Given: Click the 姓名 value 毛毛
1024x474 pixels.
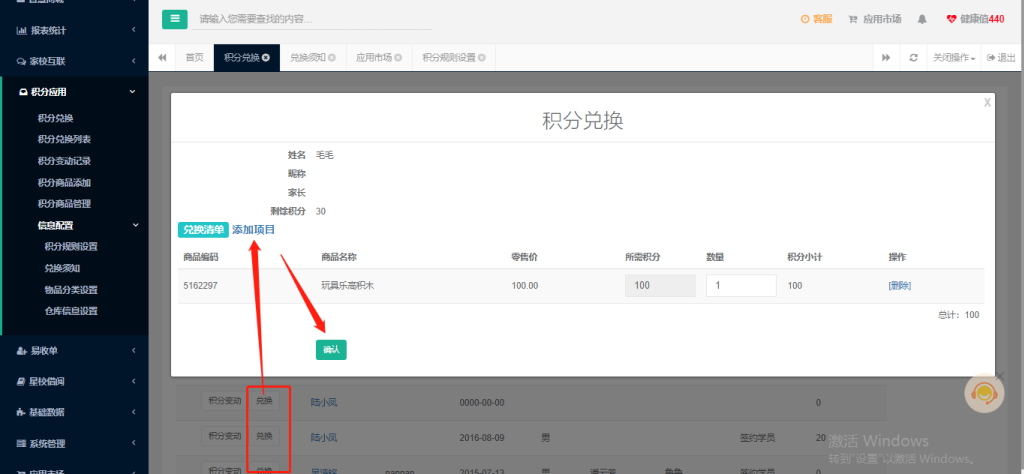Looking at the screenshot, I should [x=325, y=155].
